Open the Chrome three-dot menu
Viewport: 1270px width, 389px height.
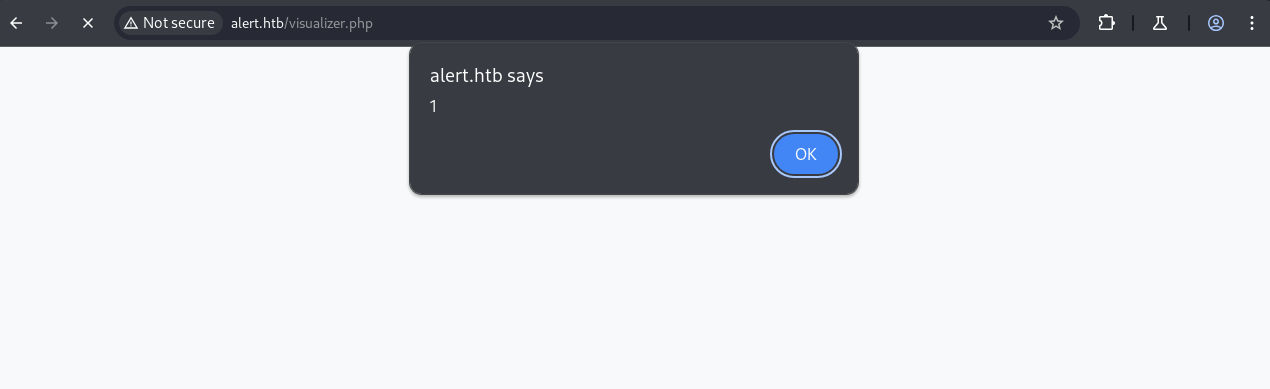click(x=1252, y=22)
